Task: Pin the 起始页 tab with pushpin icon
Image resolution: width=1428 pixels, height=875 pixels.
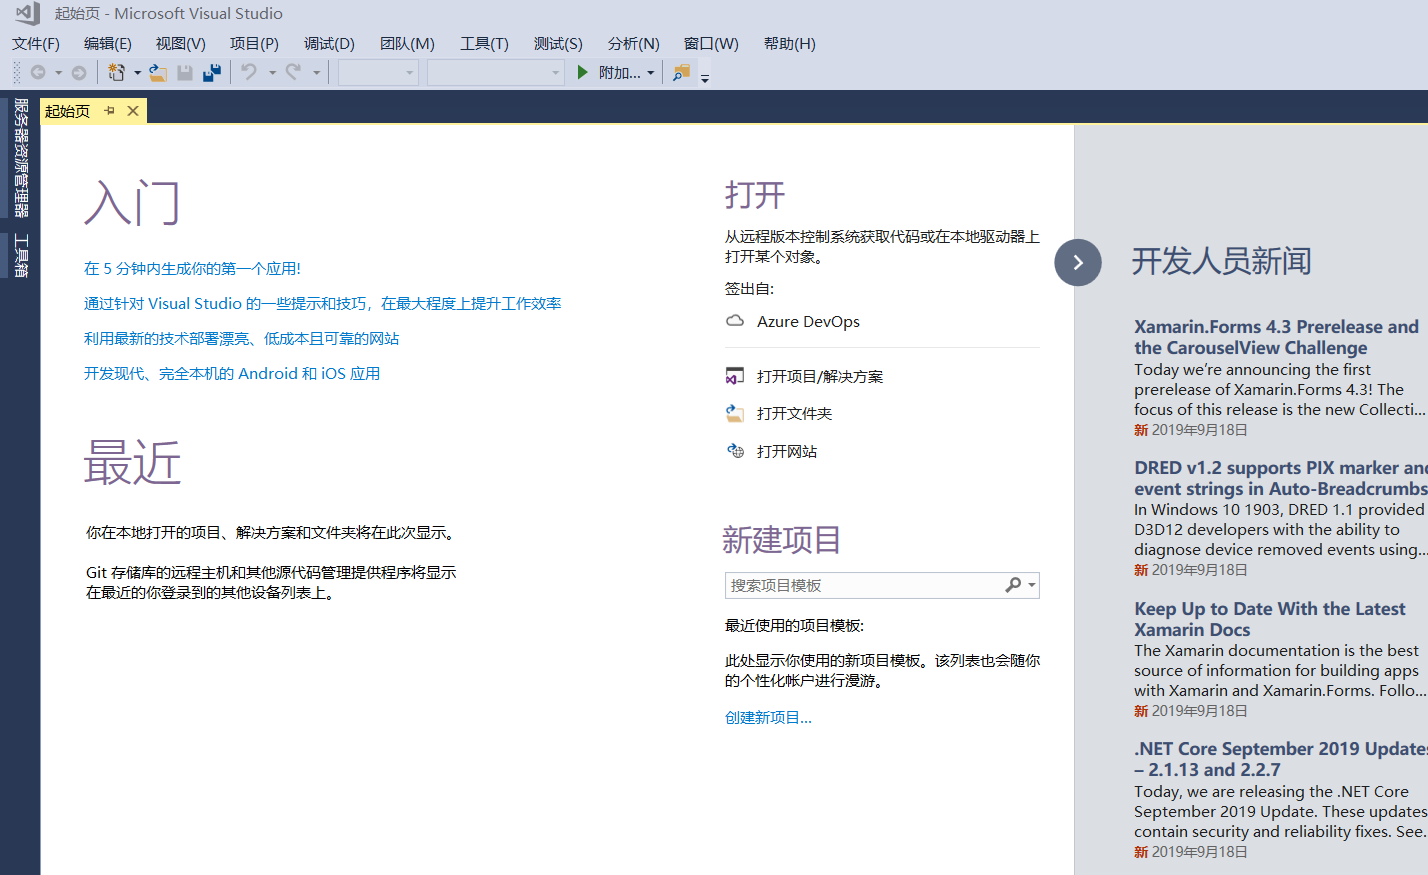Action: point(109,111)
